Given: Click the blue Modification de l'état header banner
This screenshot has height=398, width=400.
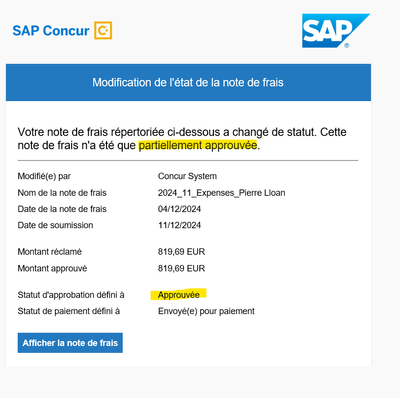Looking at the screenshot, I should pos(188,82).
